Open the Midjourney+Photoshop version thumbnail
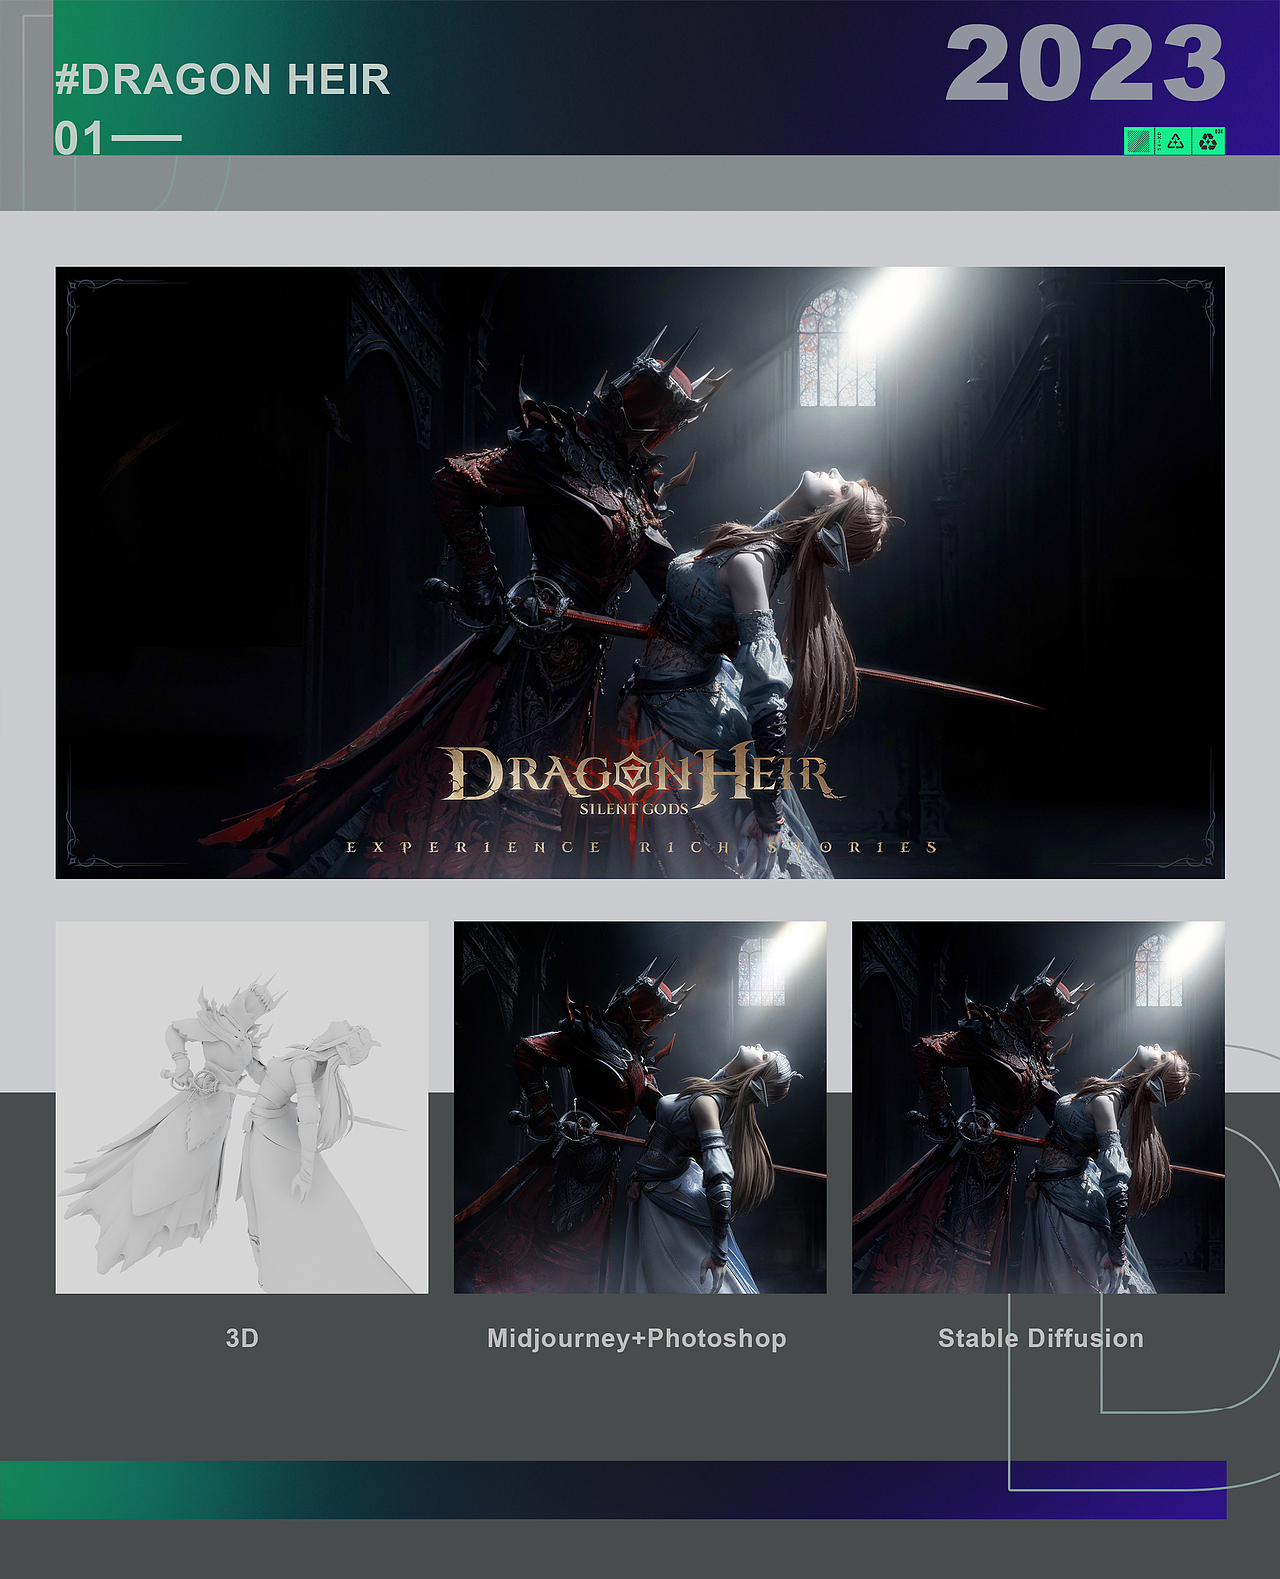Screen dimensions: 1280x1579 pyautogui.click(x=640, y=1107)
